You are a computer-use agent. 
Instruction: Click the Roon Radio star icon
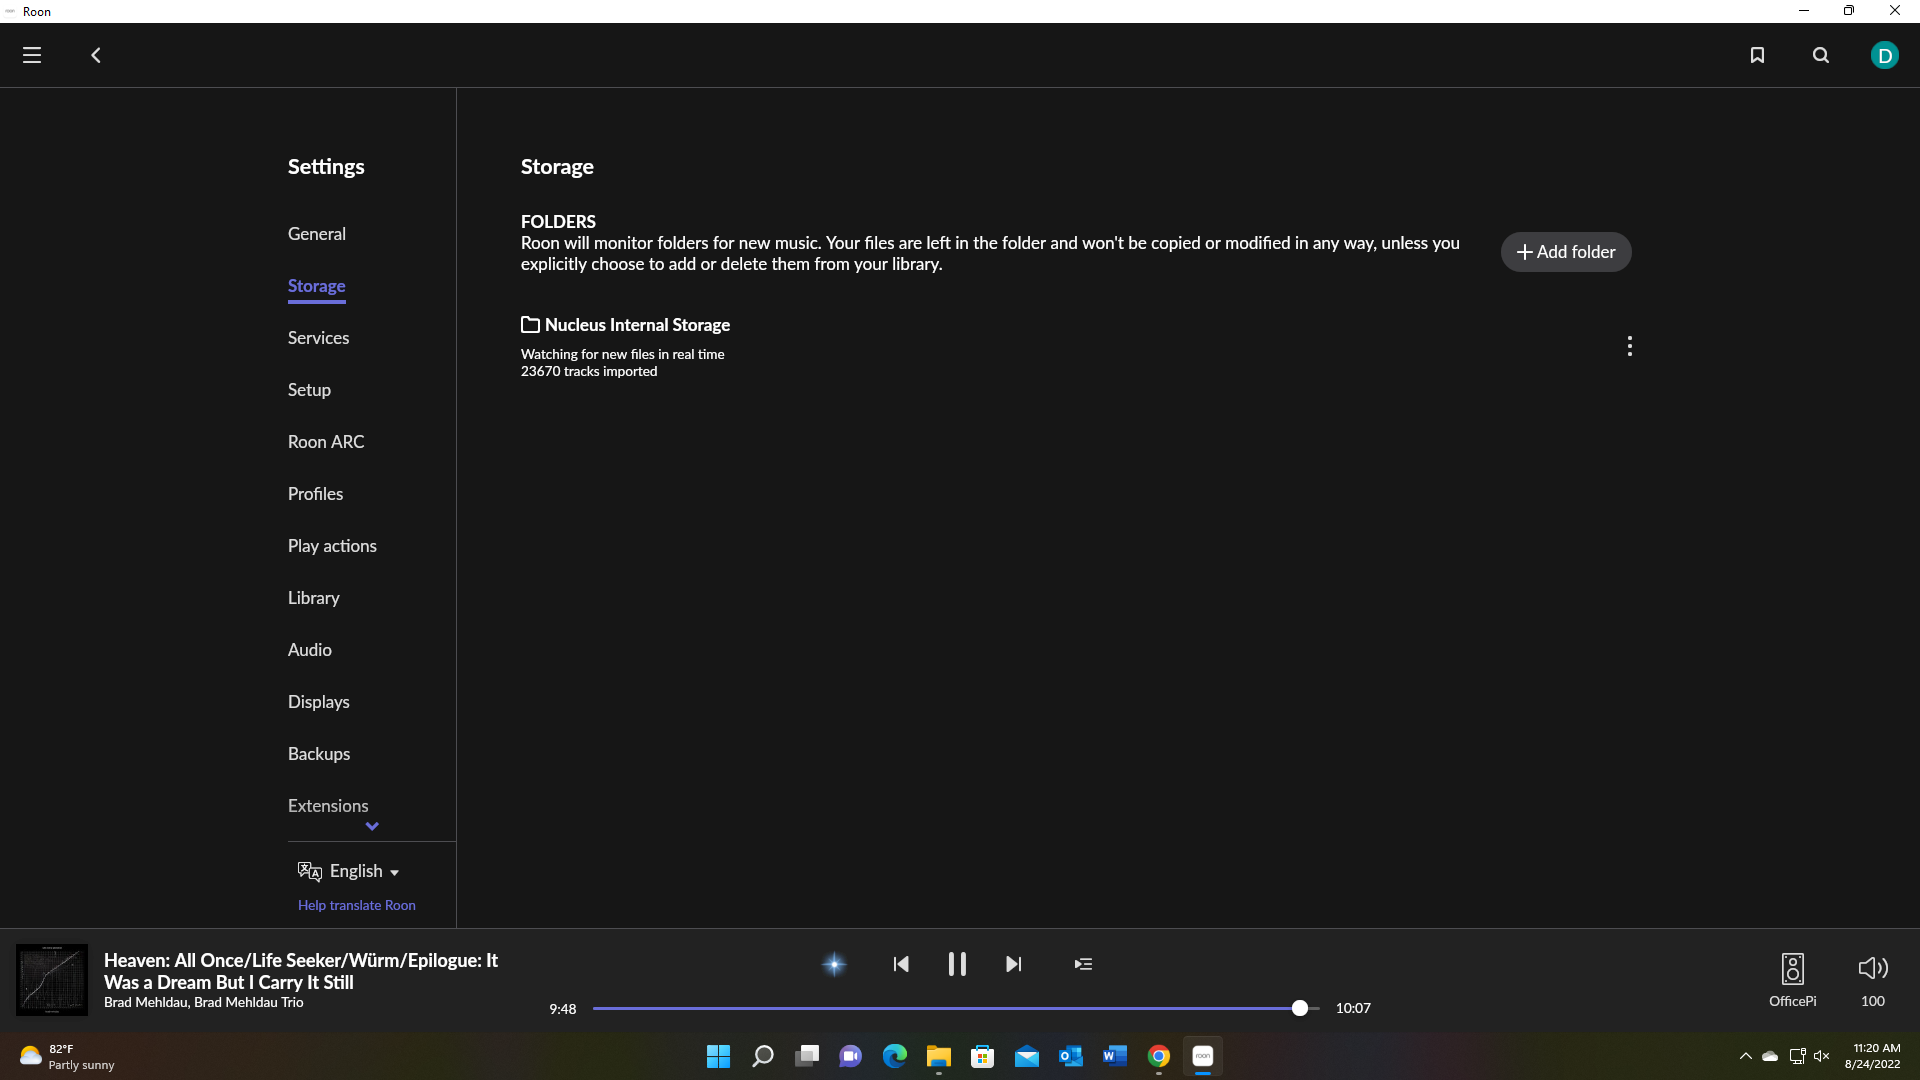(834, 964)
